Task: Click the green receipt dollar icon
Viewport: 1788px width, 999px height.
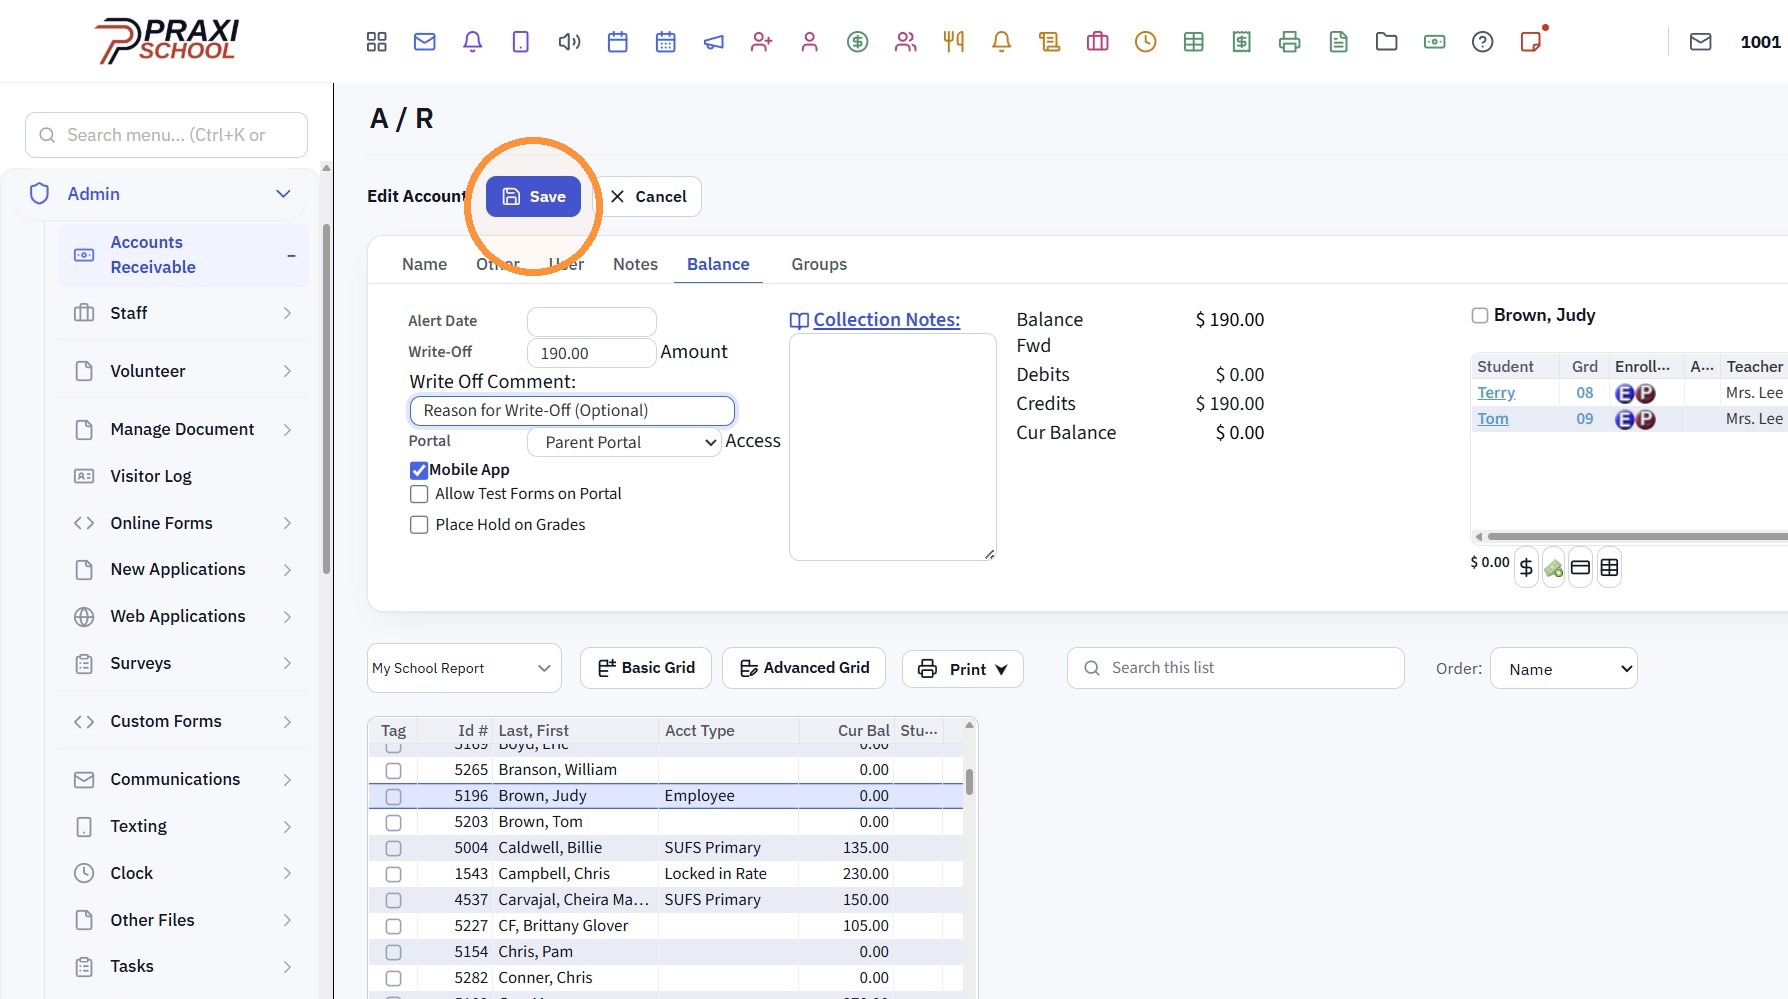Action: point(1242,42)
